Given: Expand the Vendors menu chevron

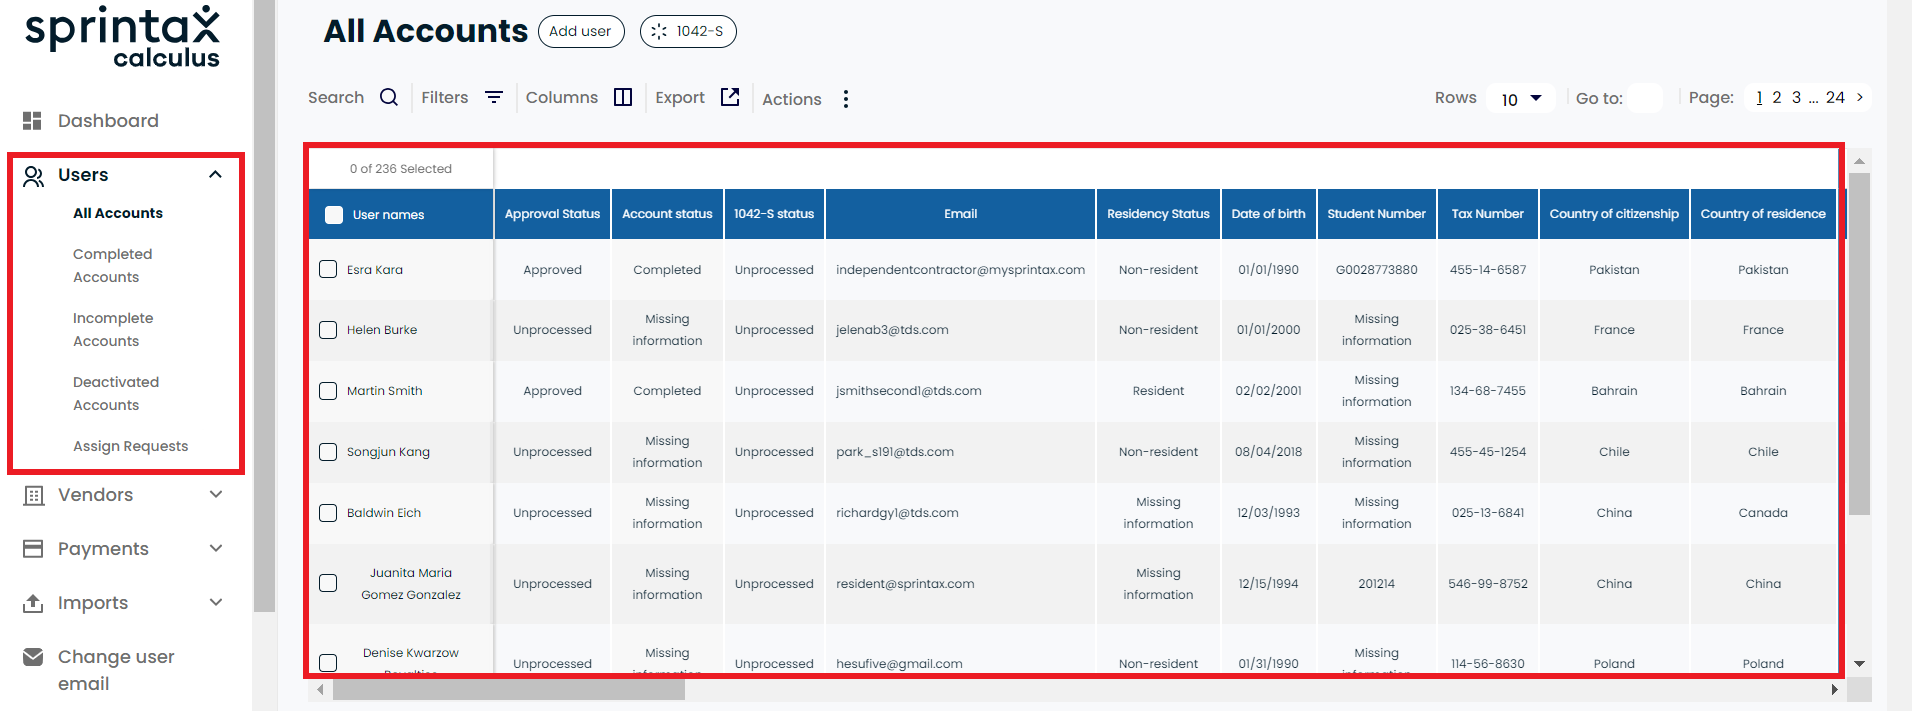Looking at the screenshot, I should (215, 495).
